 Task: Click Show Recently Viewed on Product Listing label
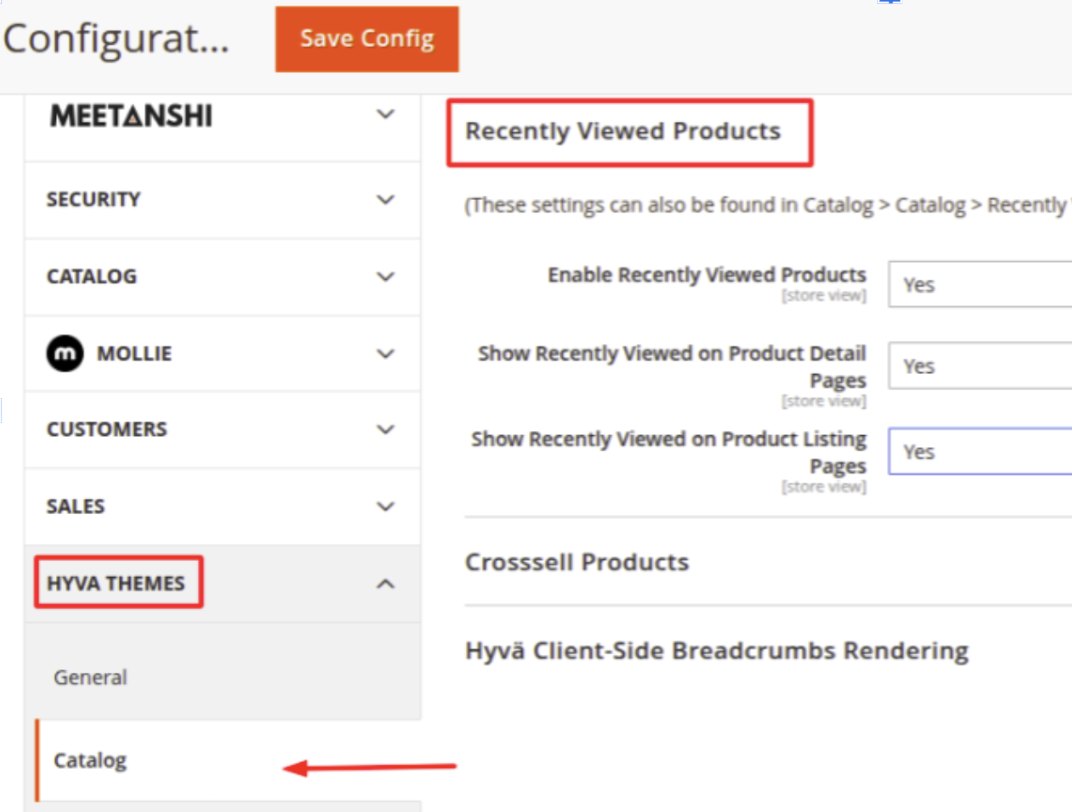click(669, 452)
